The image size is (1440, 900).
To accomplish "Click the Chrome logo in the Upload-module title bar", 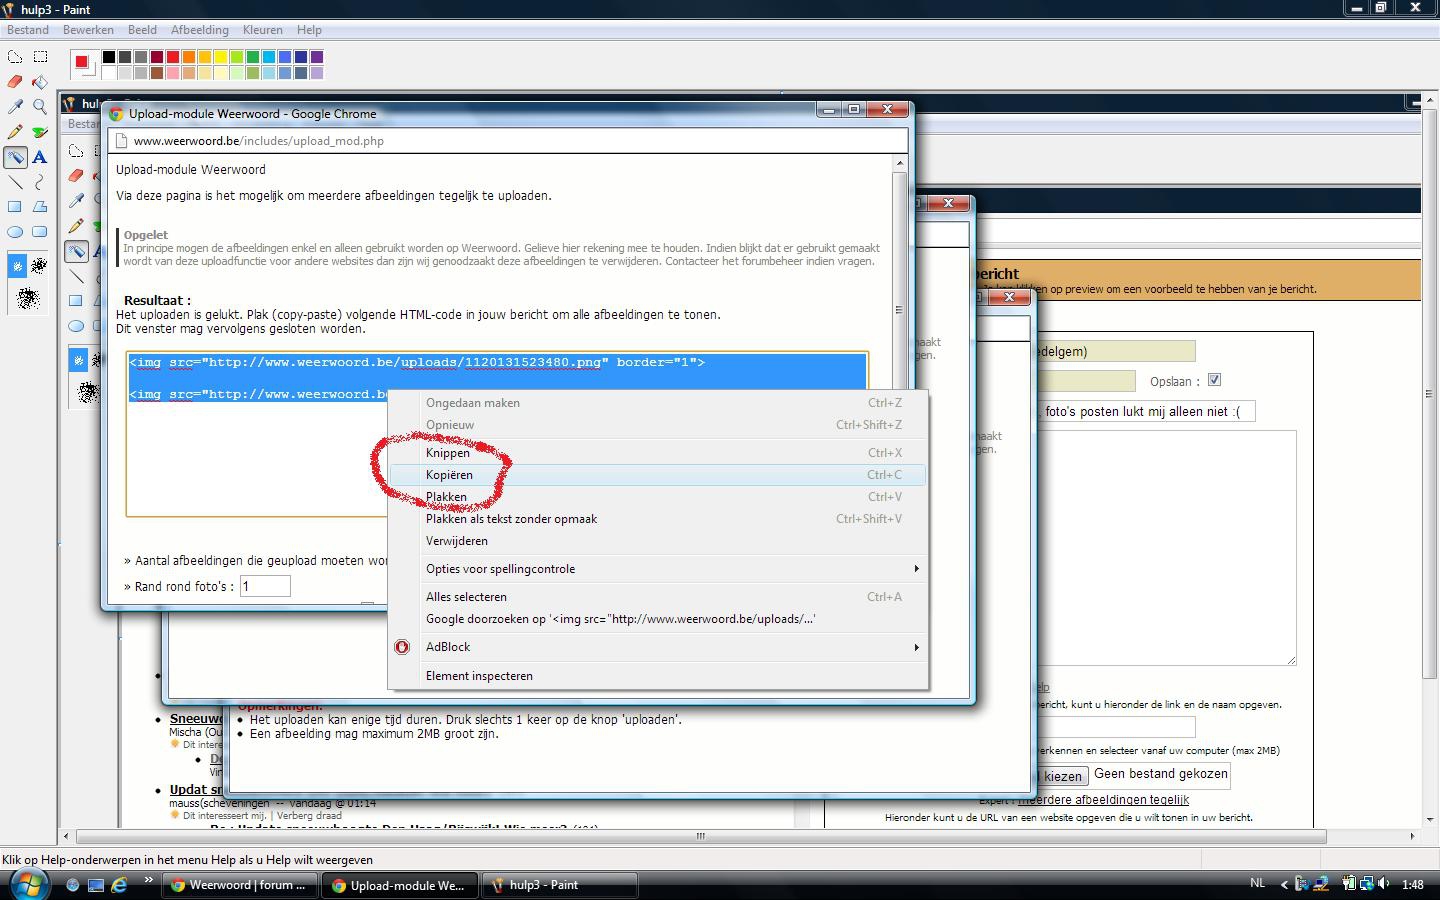I will (x=116, y=114).
